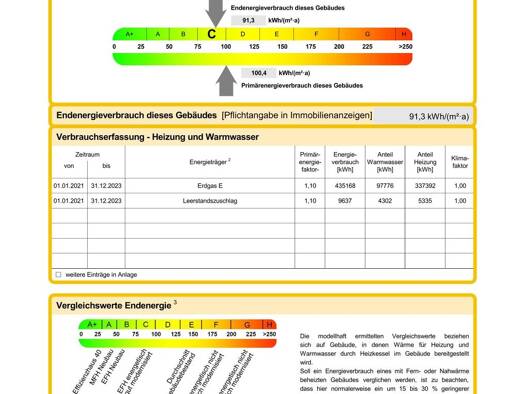Click the Energieträger column header

[x=210, y=162]
